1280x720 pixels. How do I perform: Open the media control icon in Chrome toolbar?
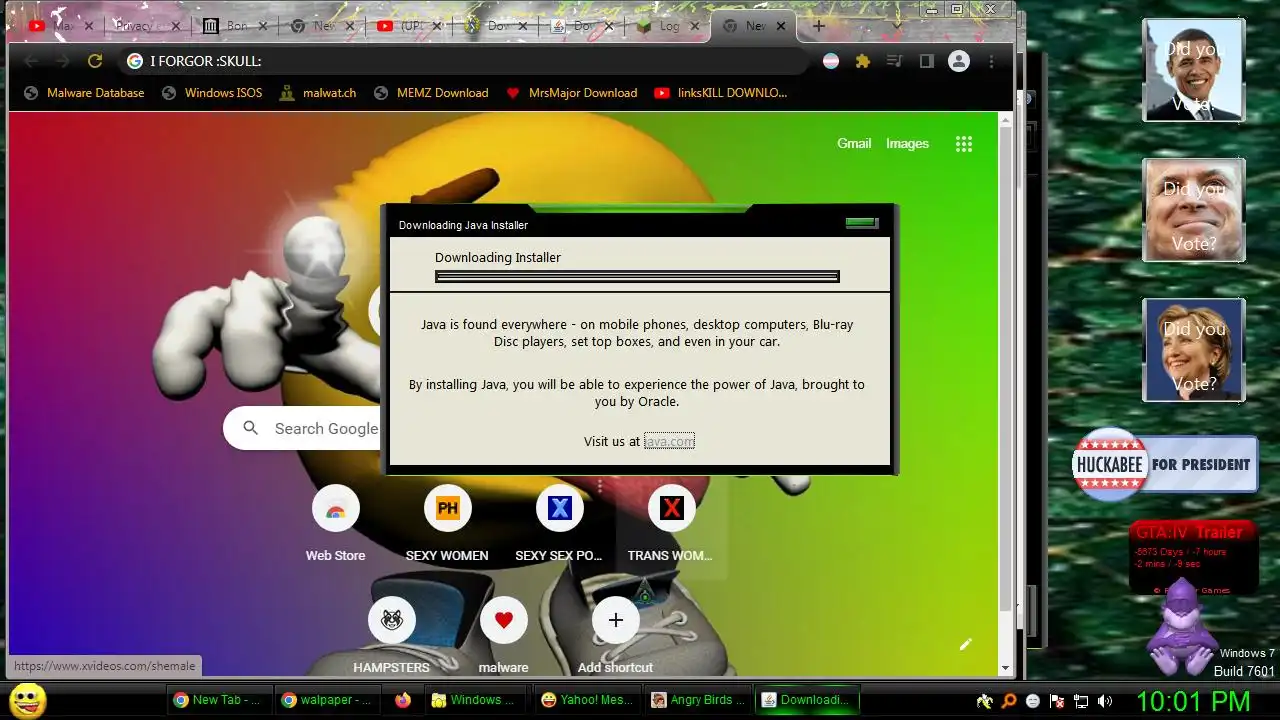(895, 61)
